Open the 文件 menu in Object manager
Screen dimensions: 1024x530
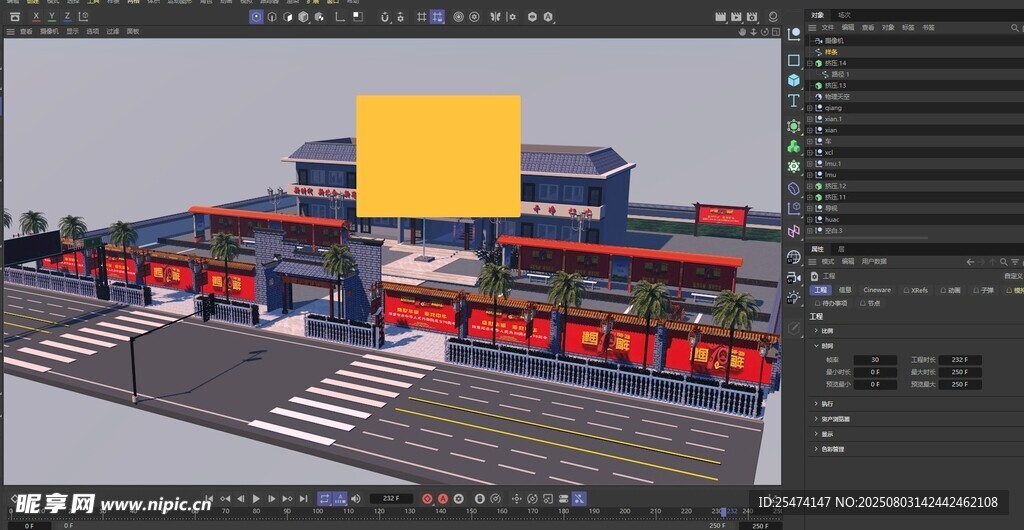pos(827,28)
